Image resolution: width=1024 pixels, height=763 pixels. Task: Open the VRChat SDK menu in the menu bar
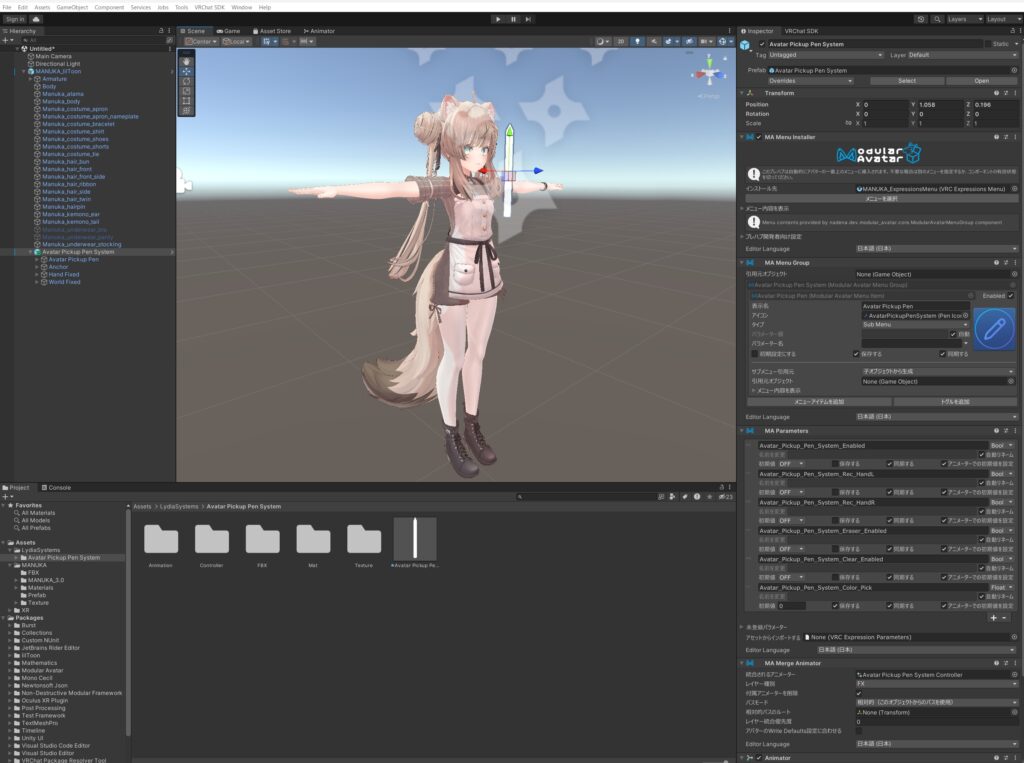pos(208,5)
